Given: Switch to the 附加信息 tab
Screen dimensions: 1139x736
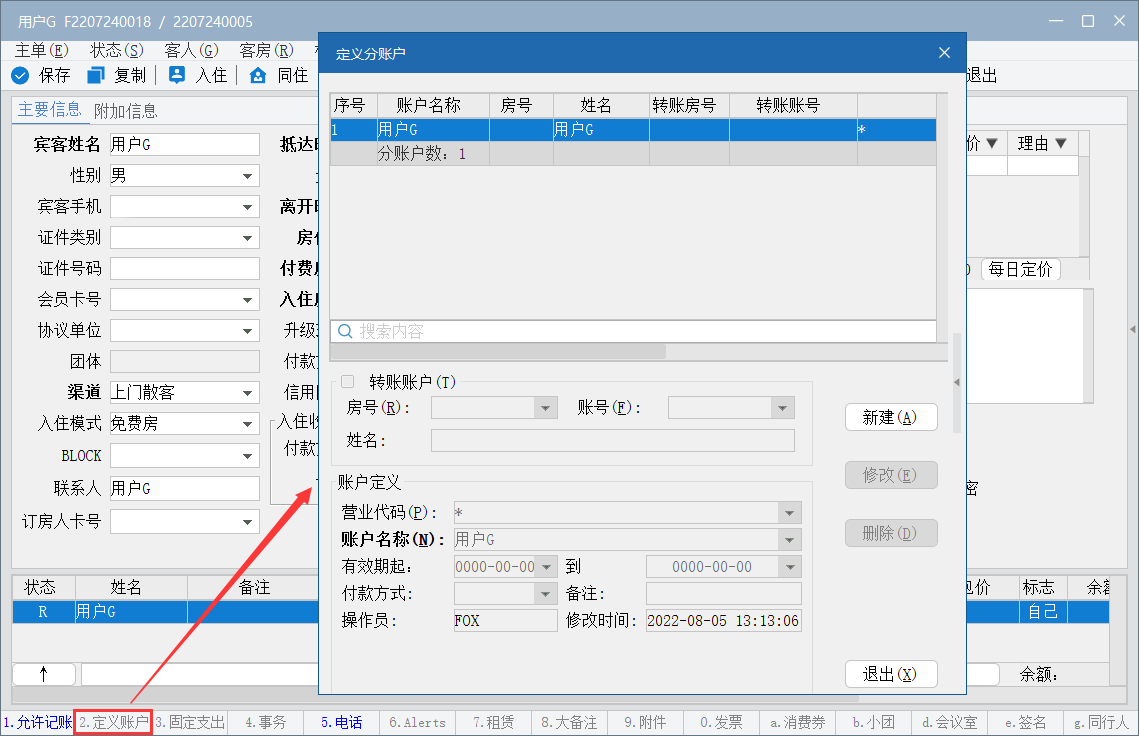Looking at the screenshot, I should [125, 110].
